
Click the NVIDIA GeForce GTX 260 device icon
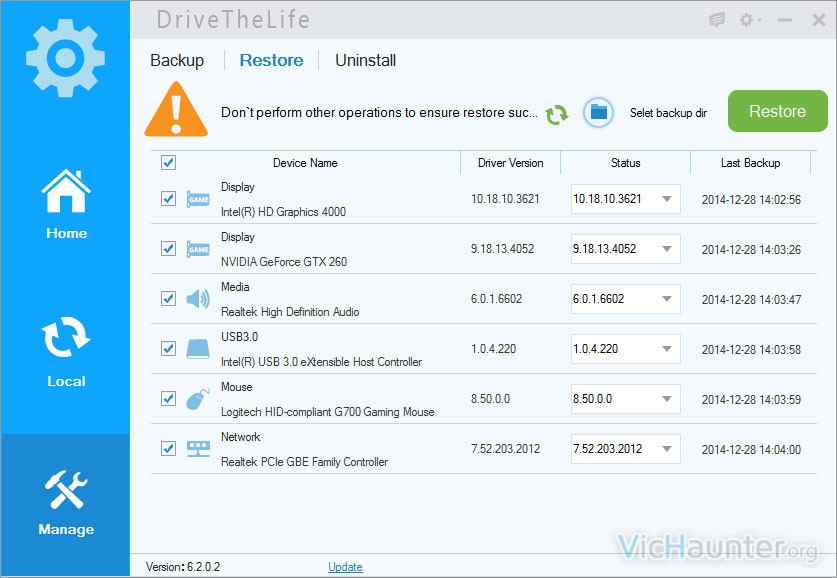coord(198,249)
